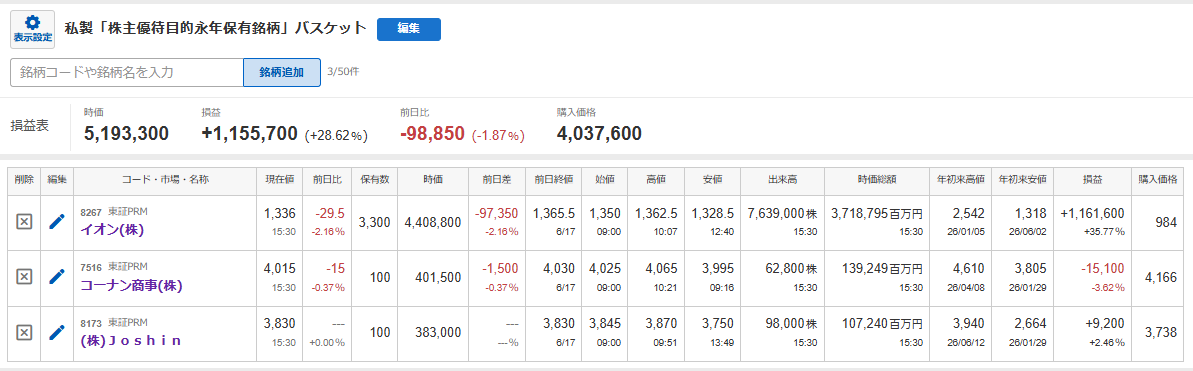Open the イオン(株) stock link
Image resolution: width=1193 pixels, height=371 pixels.
113,229
